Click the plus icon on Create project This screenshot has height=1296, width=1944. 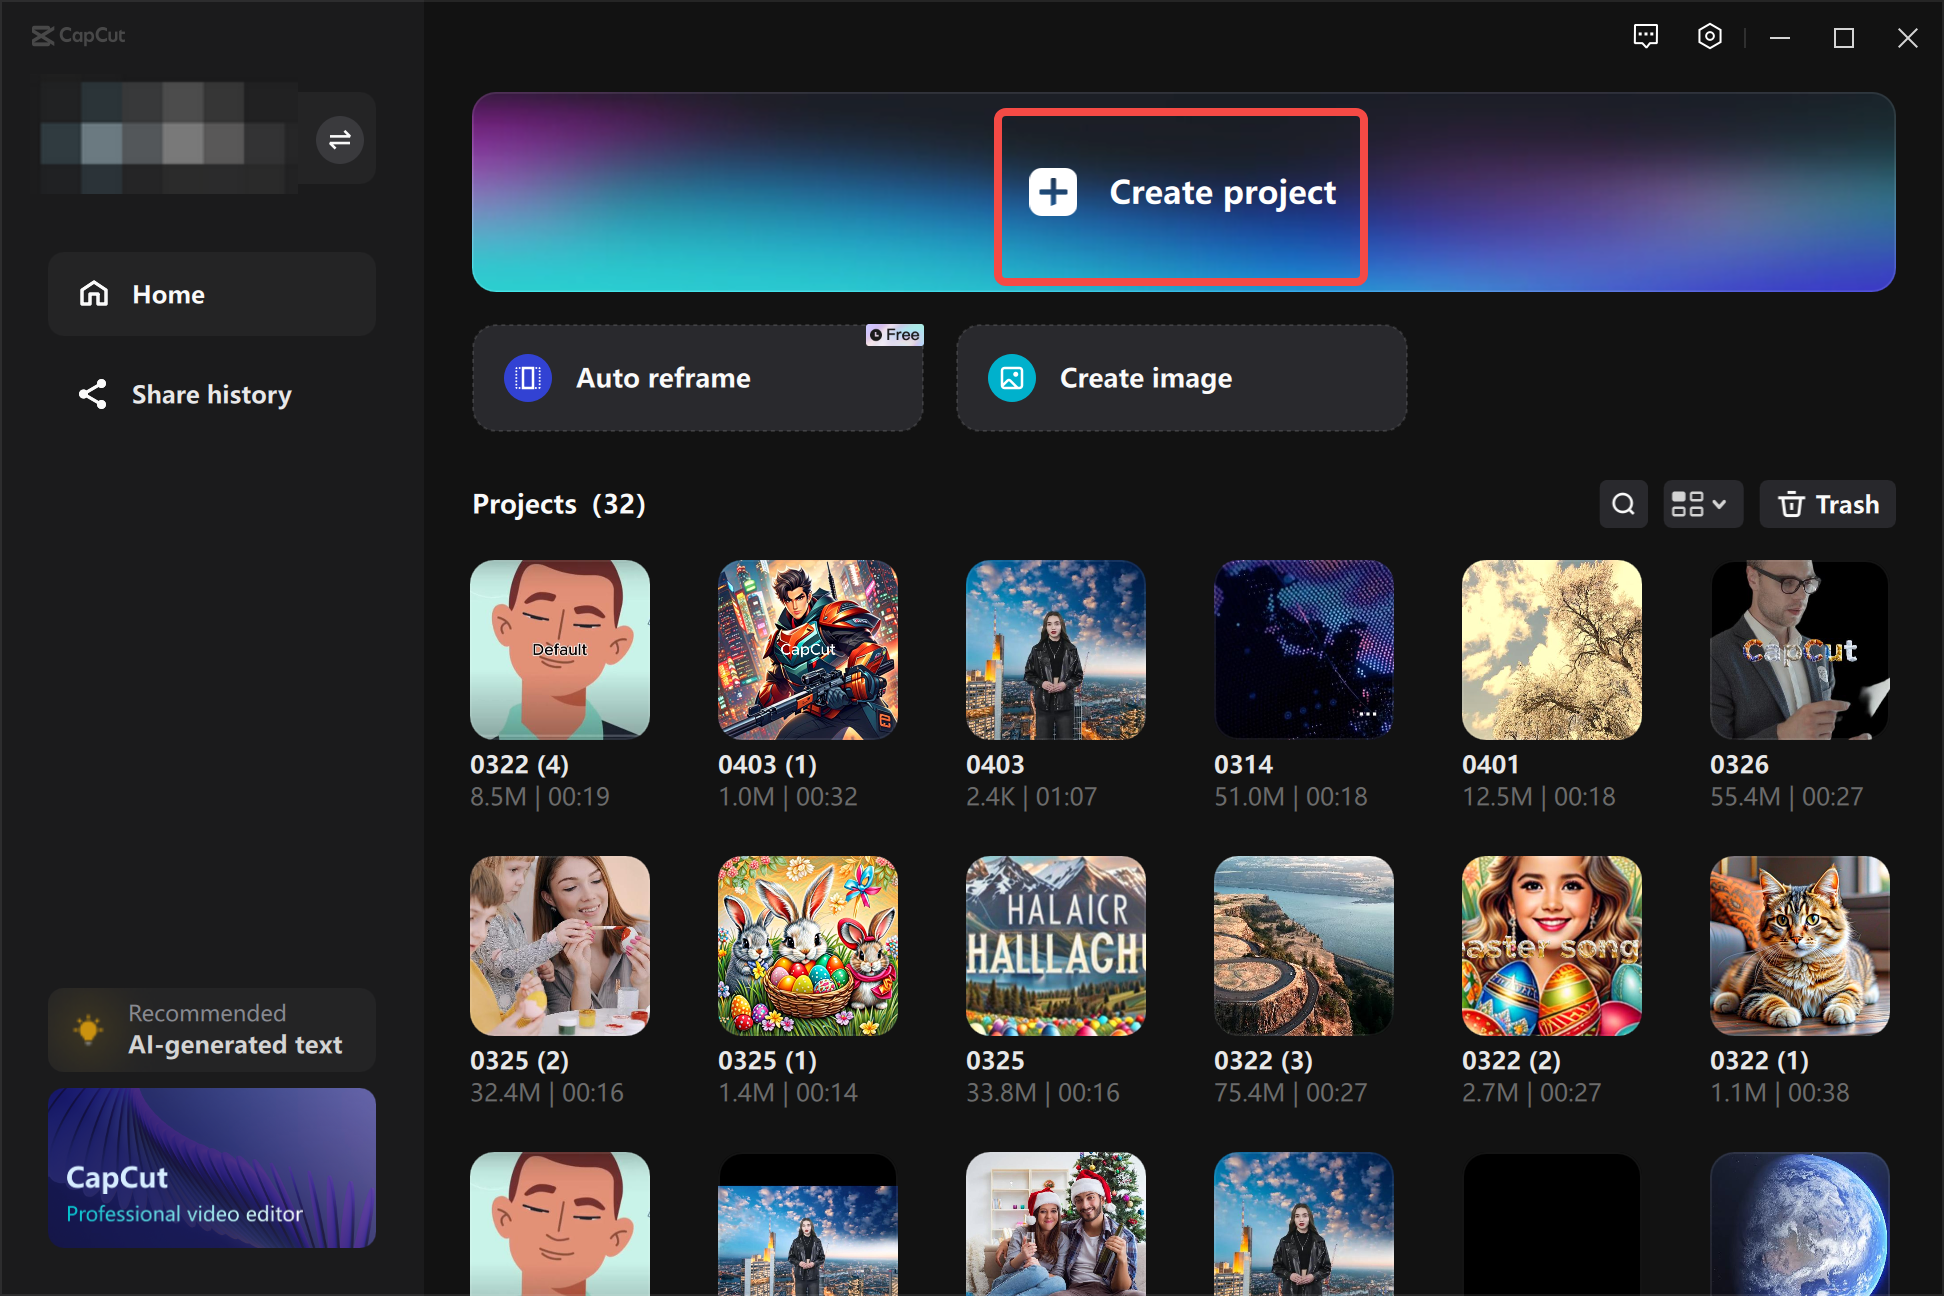[x=1052, y=192]
